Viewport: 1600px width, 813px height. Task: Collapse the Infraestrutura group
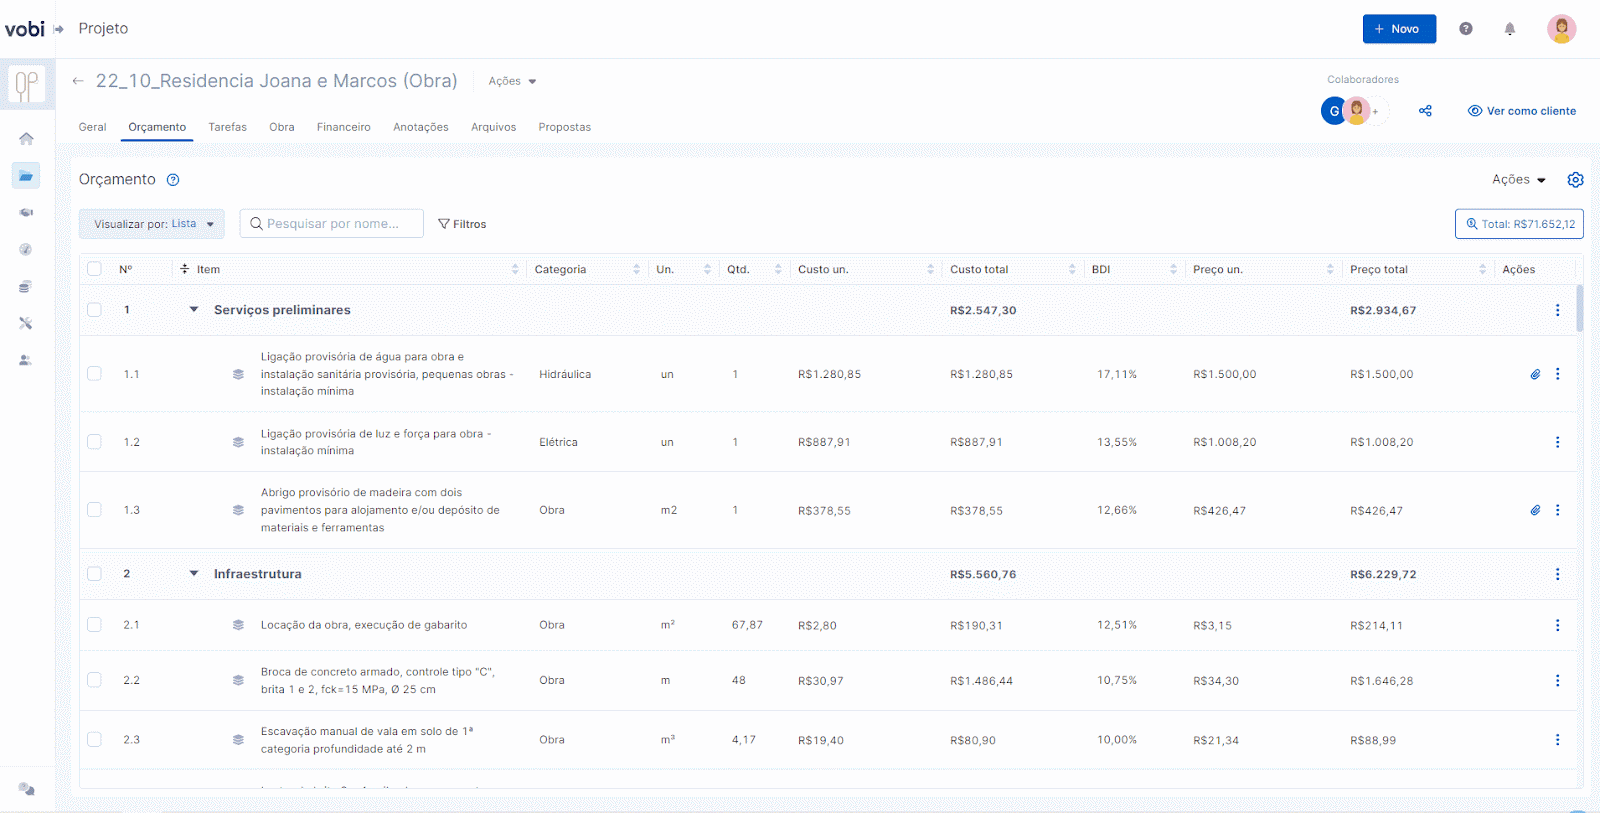[x=194, y=574]
